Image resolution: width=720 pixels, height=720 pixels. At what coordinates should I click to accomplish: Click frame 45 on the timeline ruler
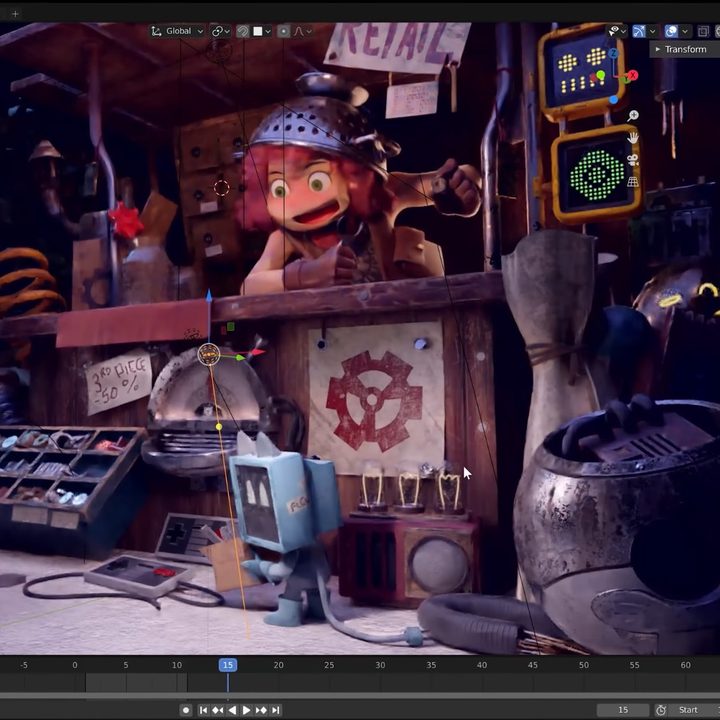[533, 665]
